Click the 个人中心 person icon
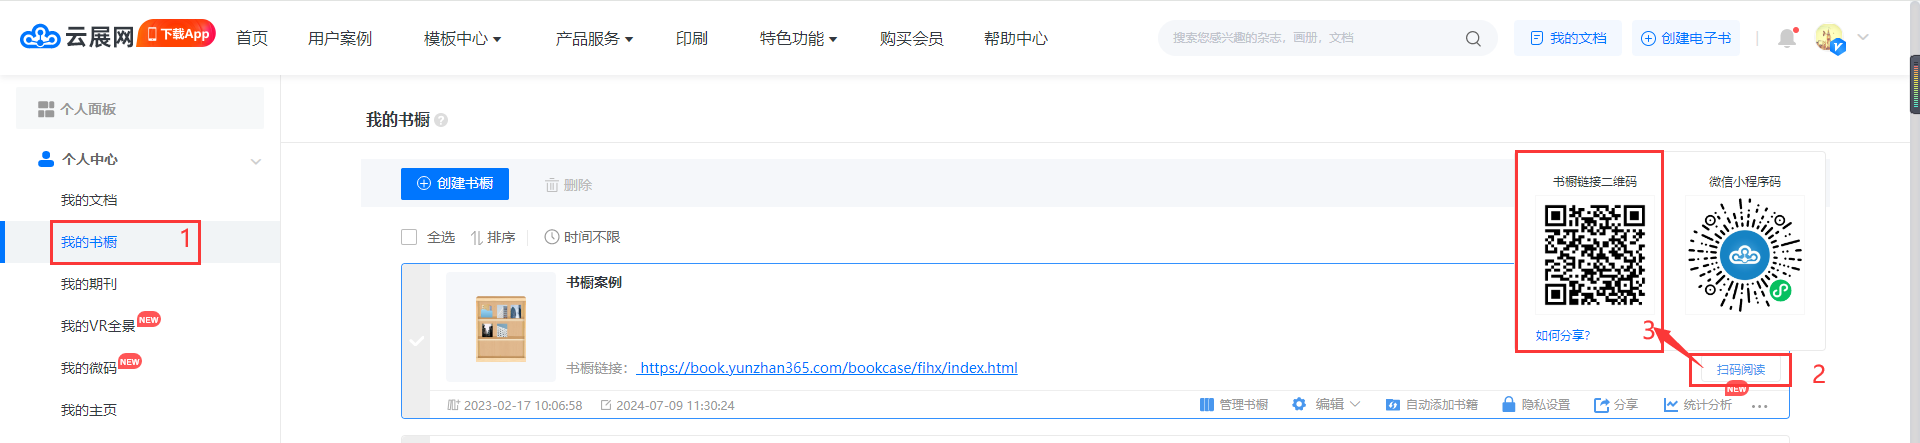 45,159
